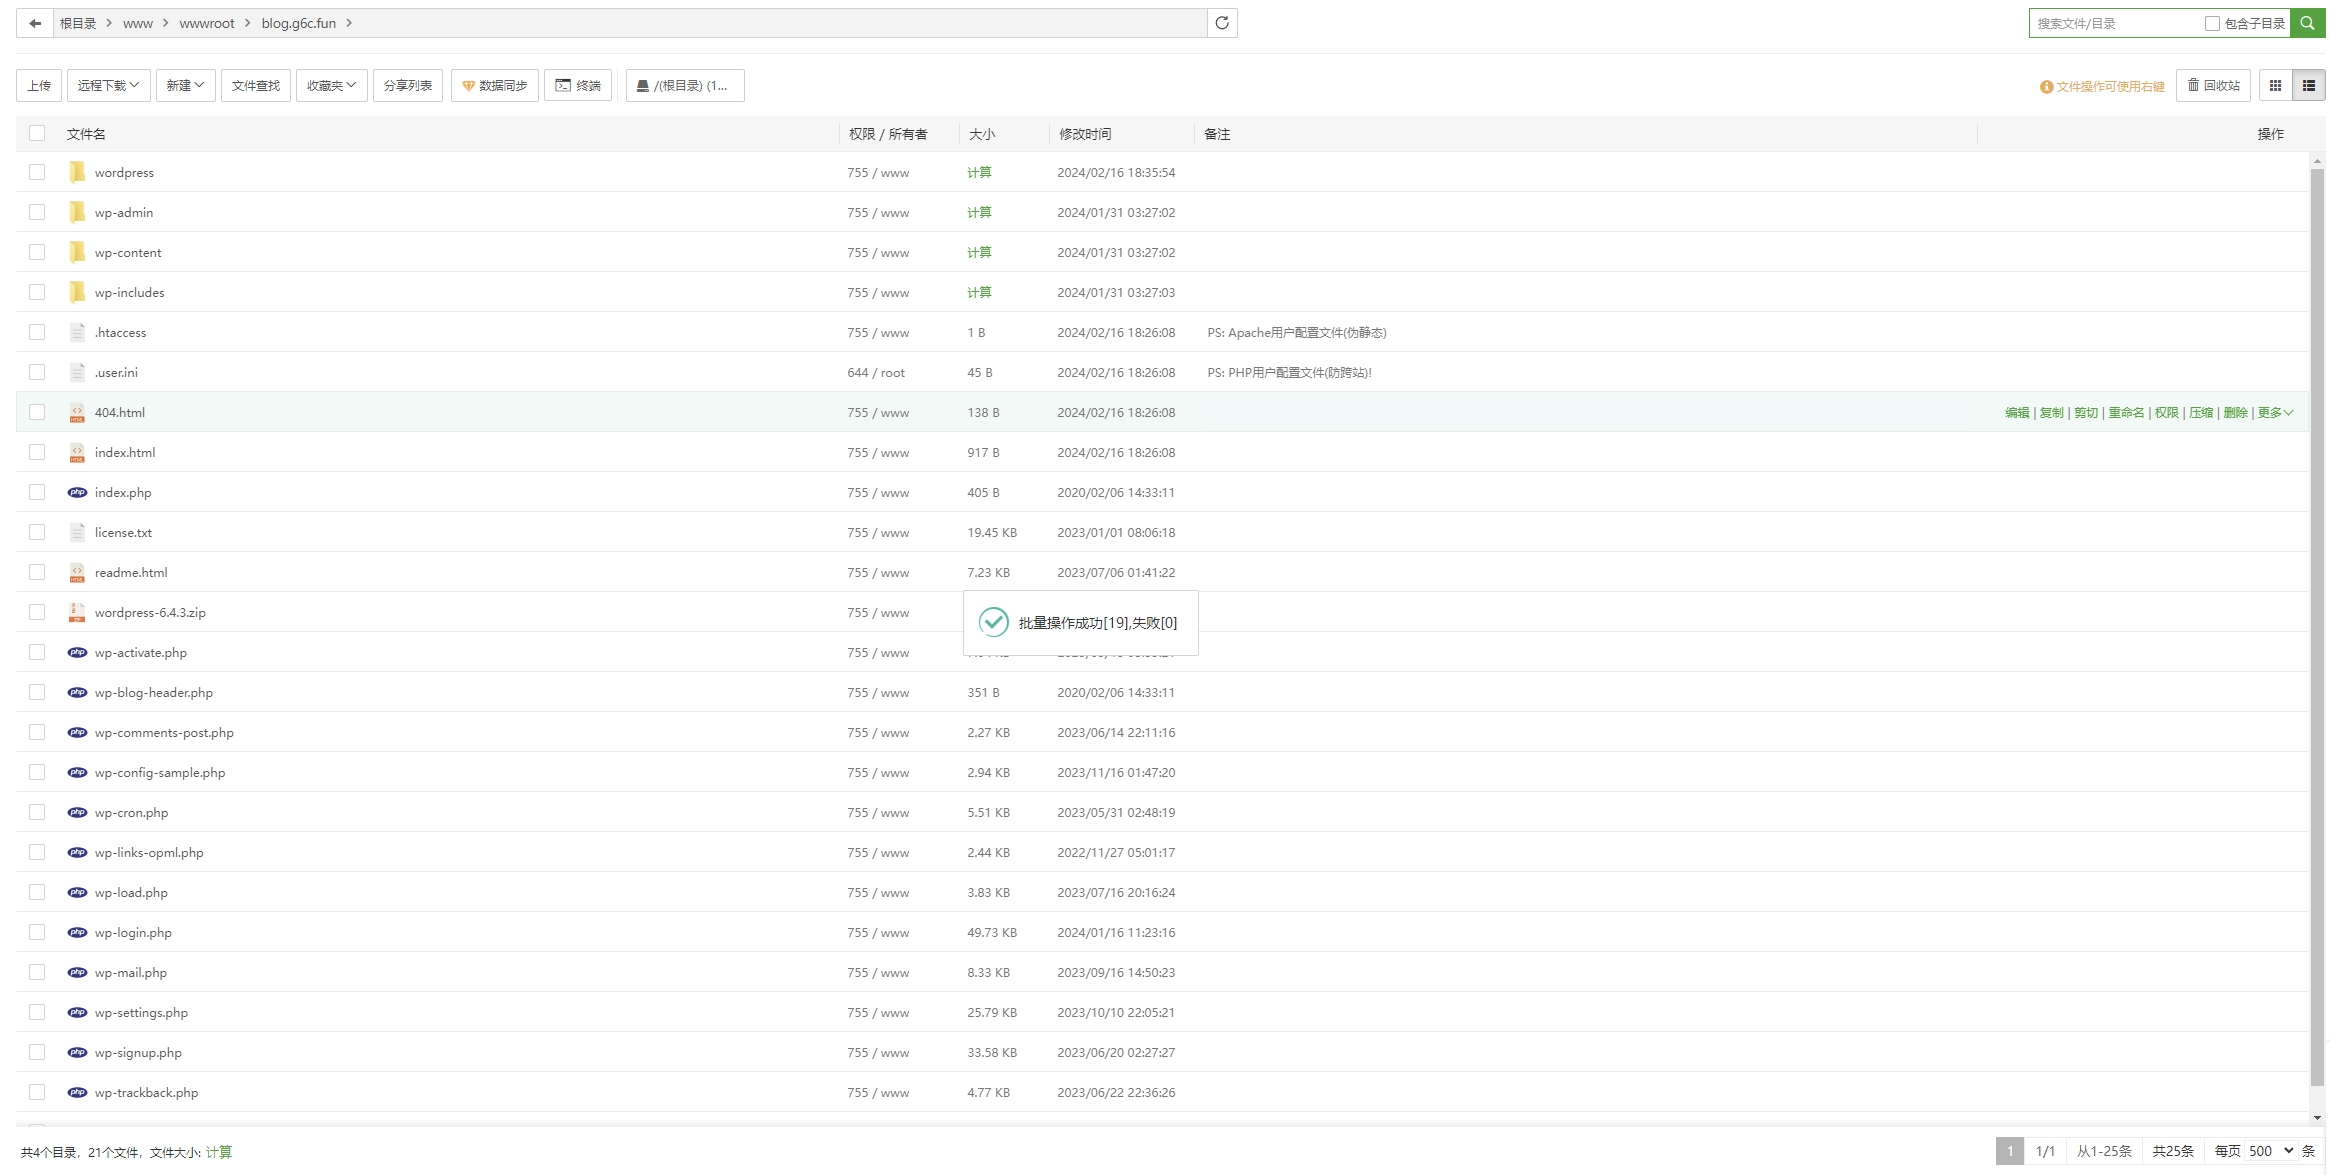2330x1175 pixels.
Task: Check the select-all checkbox in header
Action: click(x=37, y=133)
